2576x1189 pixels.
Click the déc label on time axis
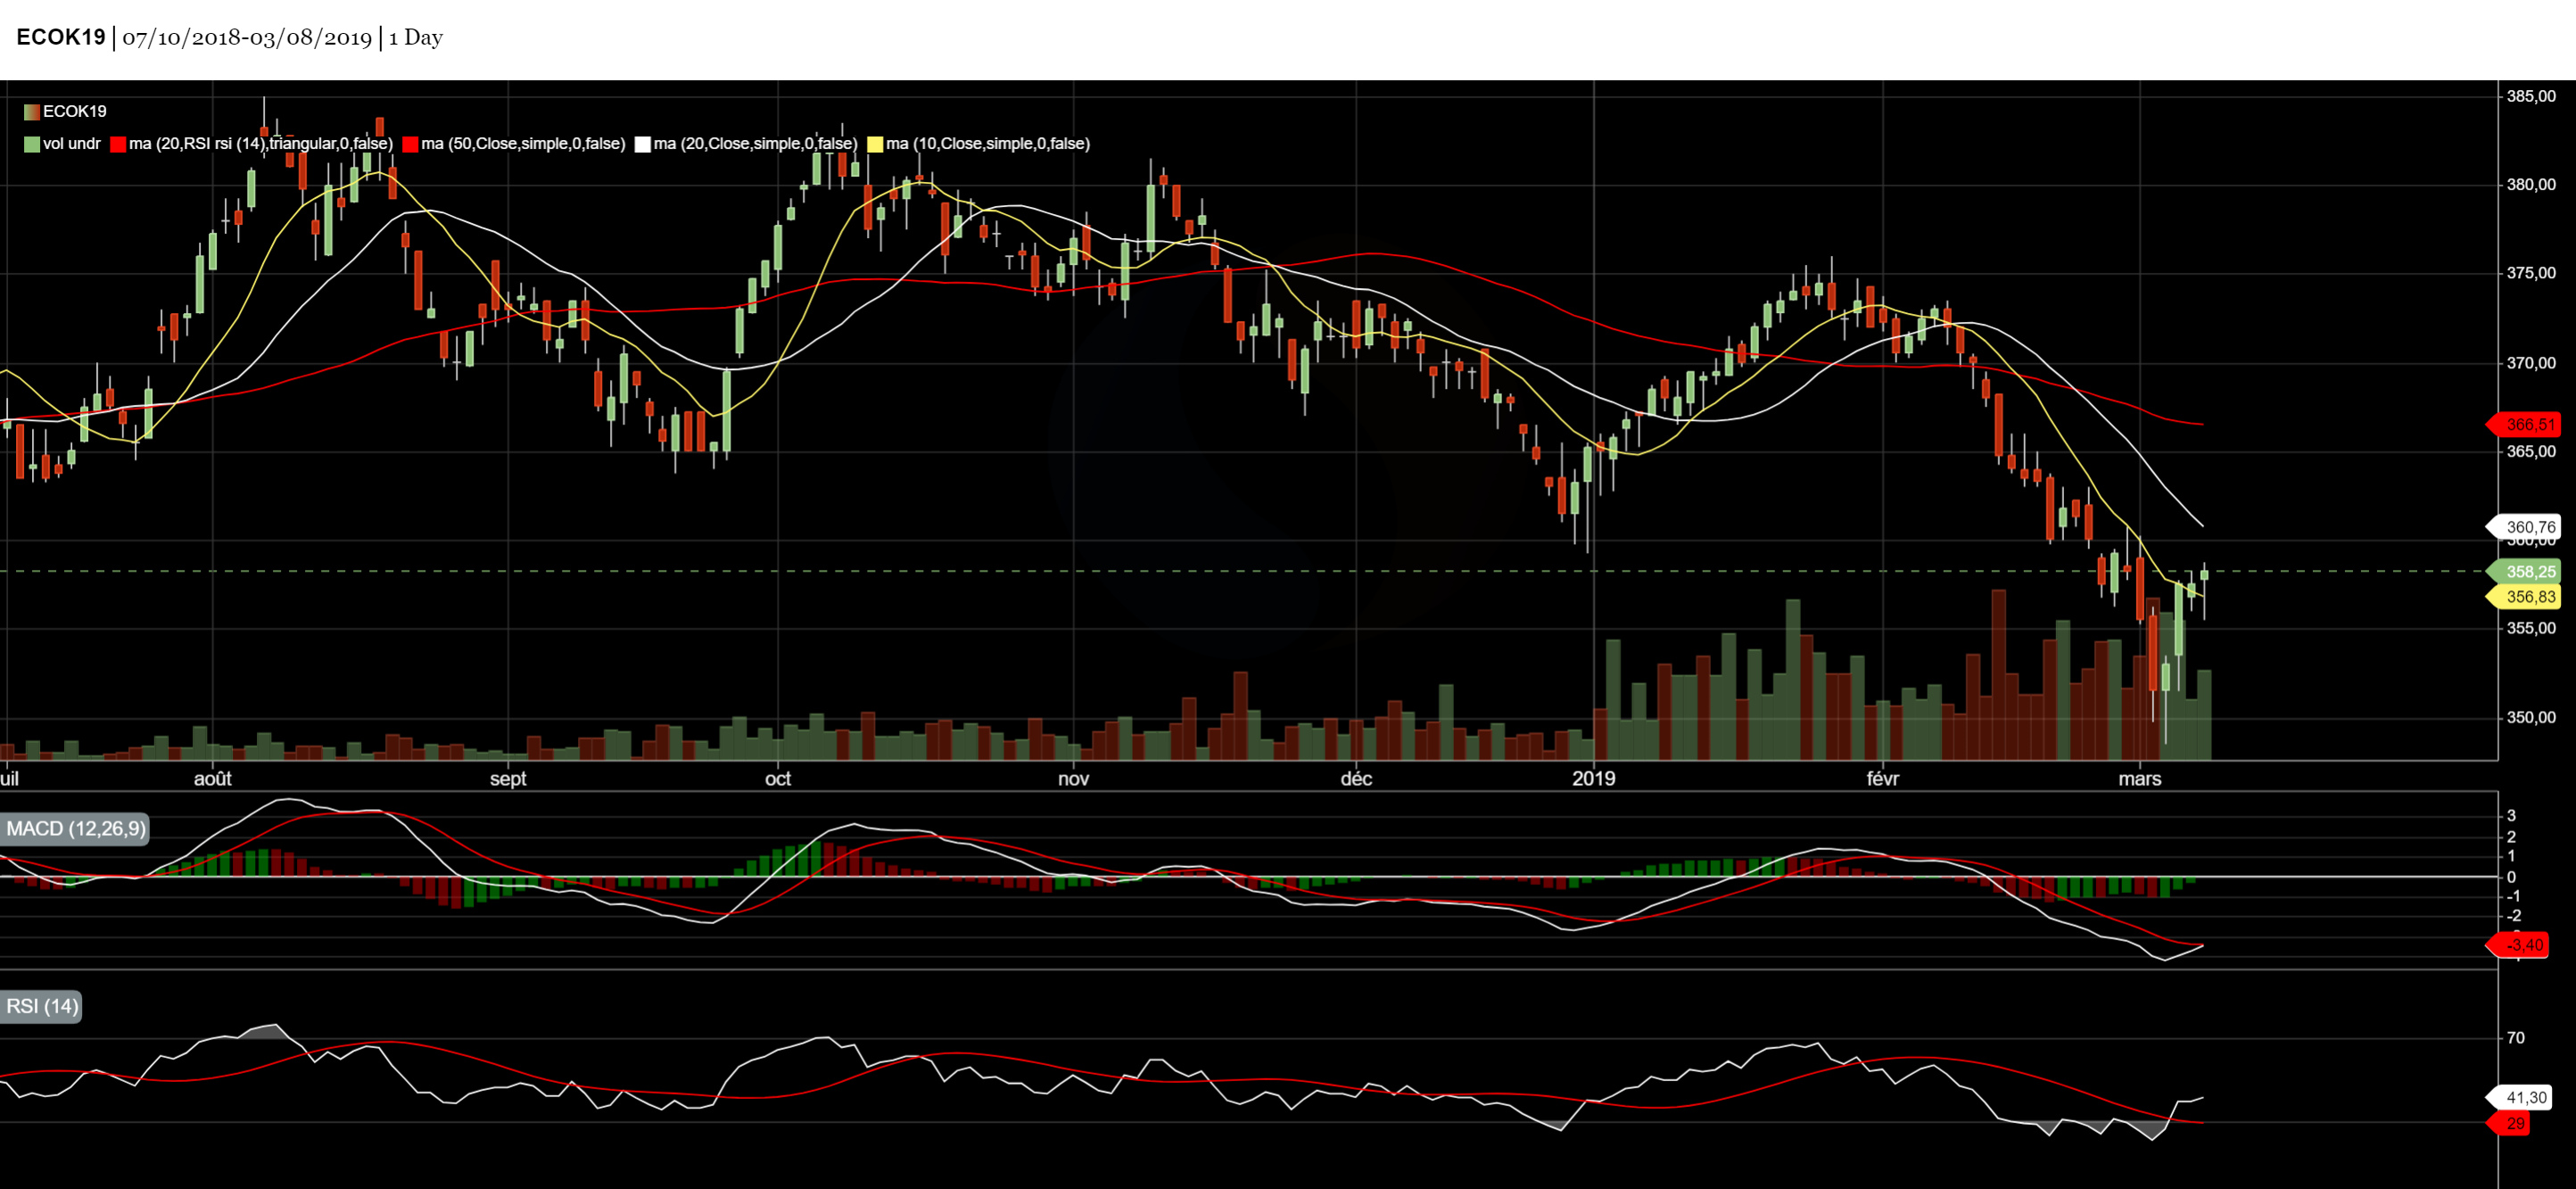pyautogui.click(x=1357, y=779)
